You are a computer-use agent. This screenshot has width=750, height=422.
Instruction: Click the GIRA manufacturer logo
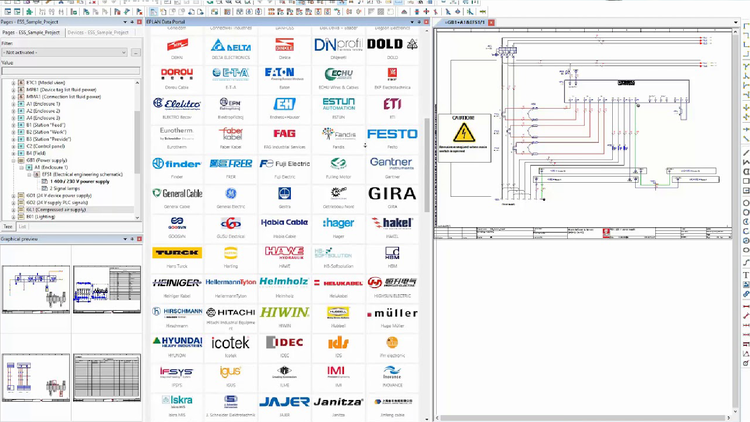click(x=392, y=193)
